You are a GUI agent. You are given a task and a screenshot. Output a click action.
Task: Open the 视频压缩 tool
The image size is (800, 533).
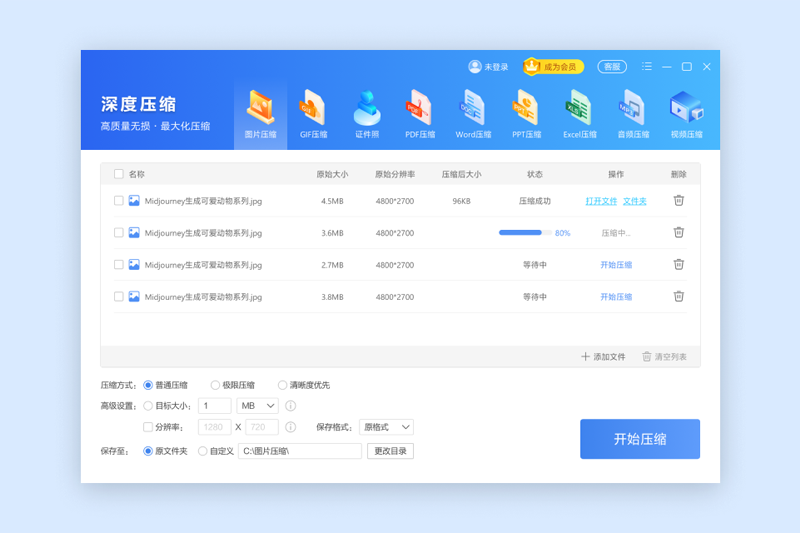coord(686,113)
